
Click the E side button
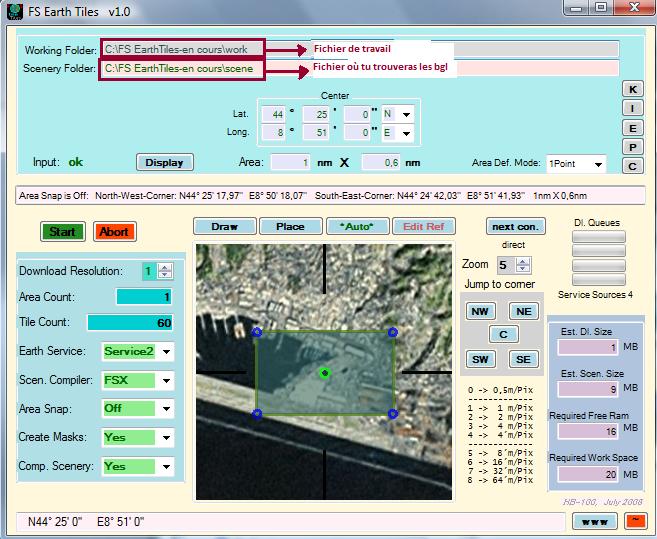[x=633, y=128]
